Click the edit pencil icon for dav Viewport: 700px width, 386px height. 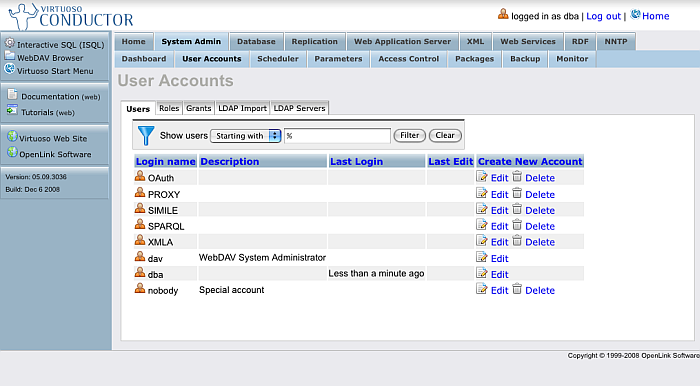[482, 257]
